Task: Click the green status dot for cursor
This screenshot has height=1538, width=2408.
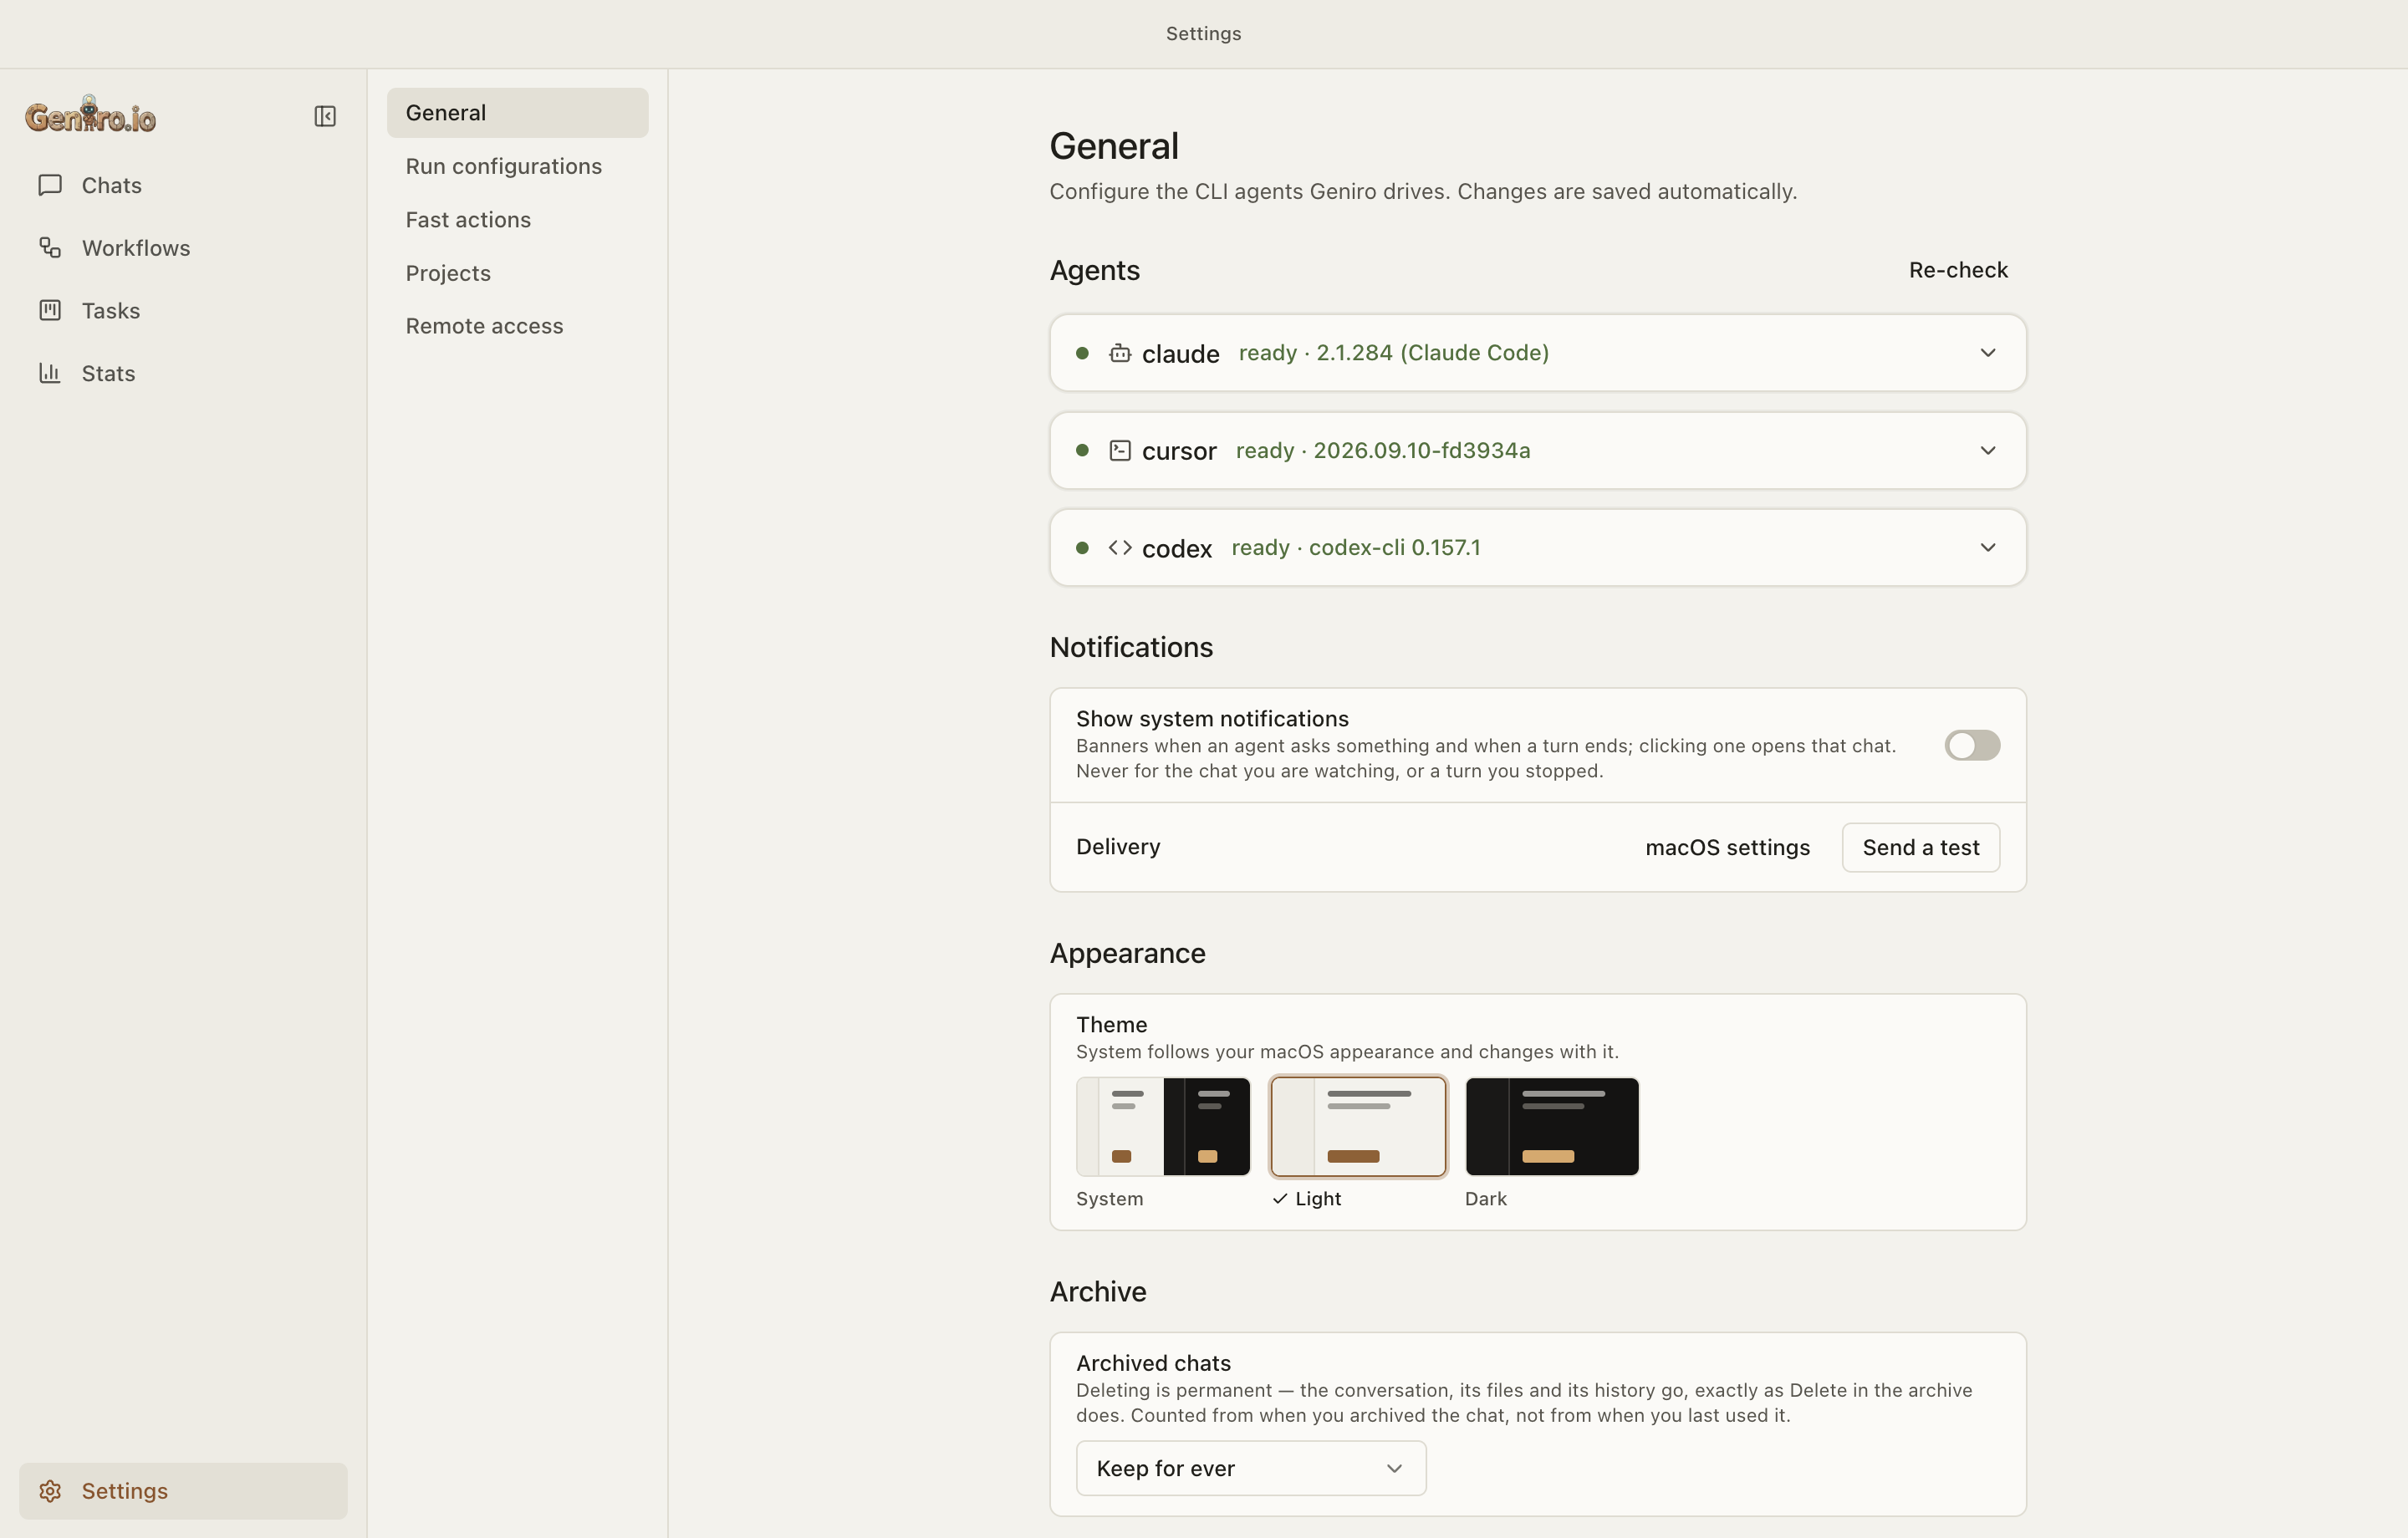Action: [1082, 451]
